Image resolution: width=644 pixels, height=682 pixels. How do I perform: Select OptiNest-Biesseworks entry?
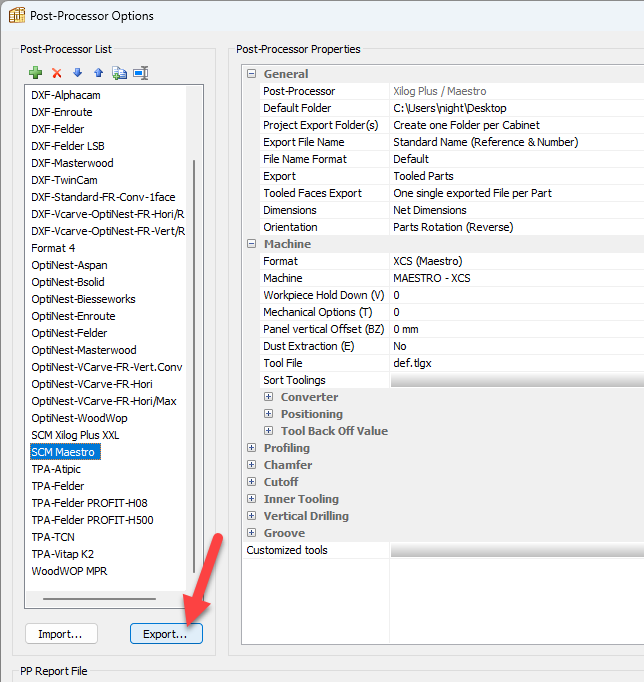coord(83,299)
